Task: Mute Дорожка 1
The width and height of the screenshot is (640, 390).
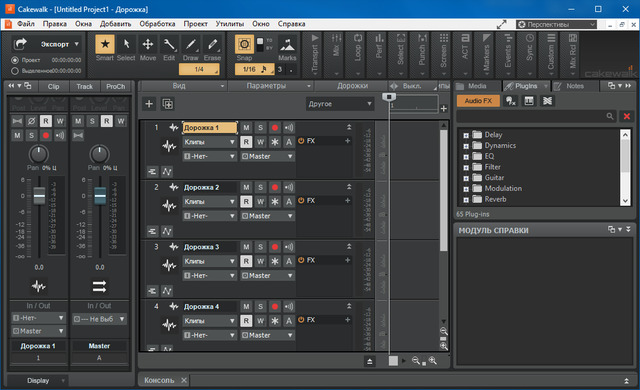Action: click(x=246, y=128)
